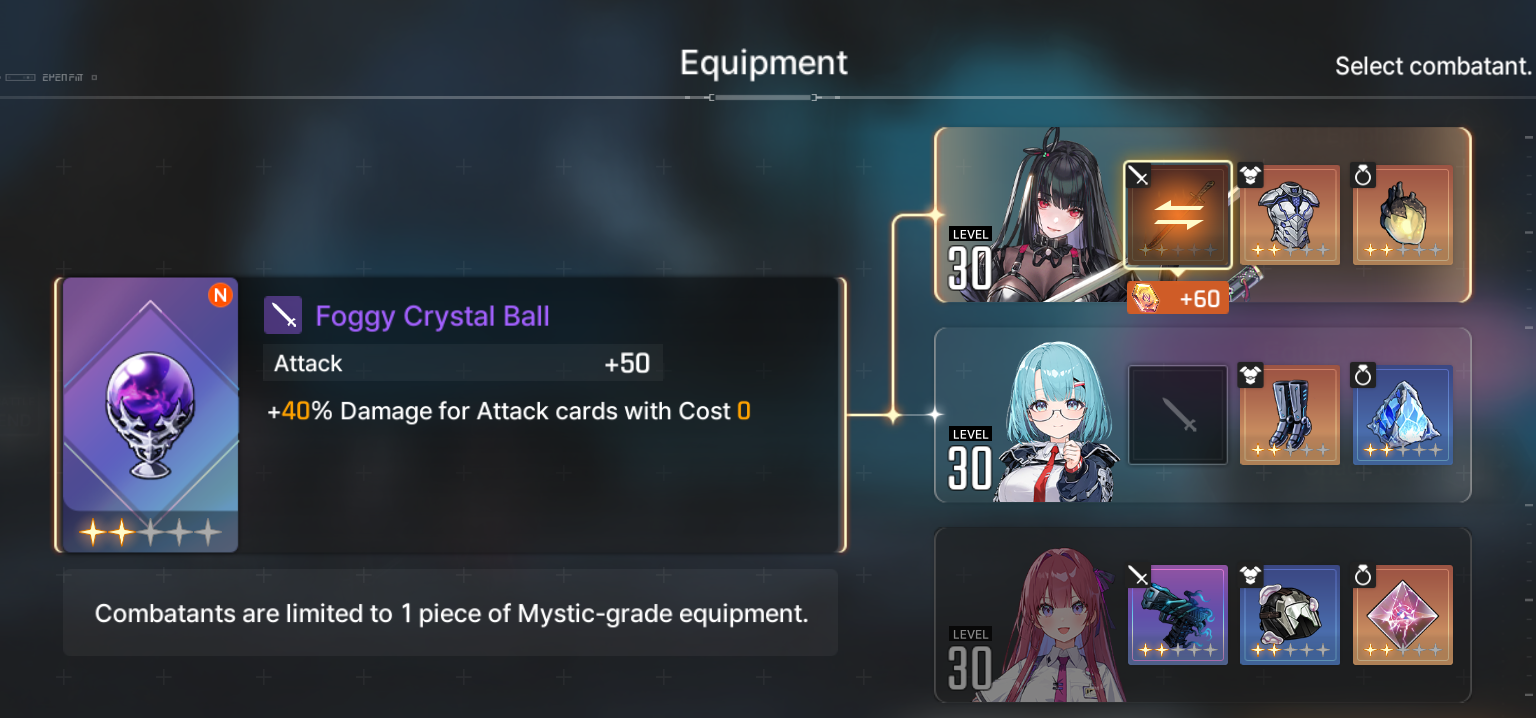The image size is (1536, 718).
Task: Click the +60 bonus indicator badge
Action: click(1178, 298)
